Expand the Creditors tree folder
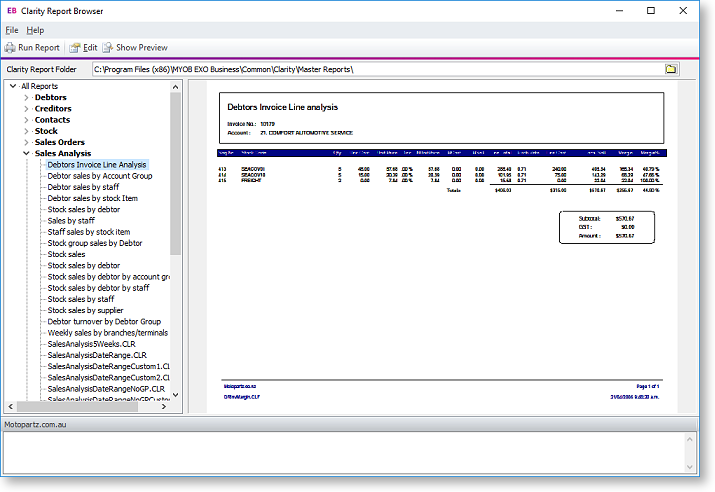 click(27, 109)
